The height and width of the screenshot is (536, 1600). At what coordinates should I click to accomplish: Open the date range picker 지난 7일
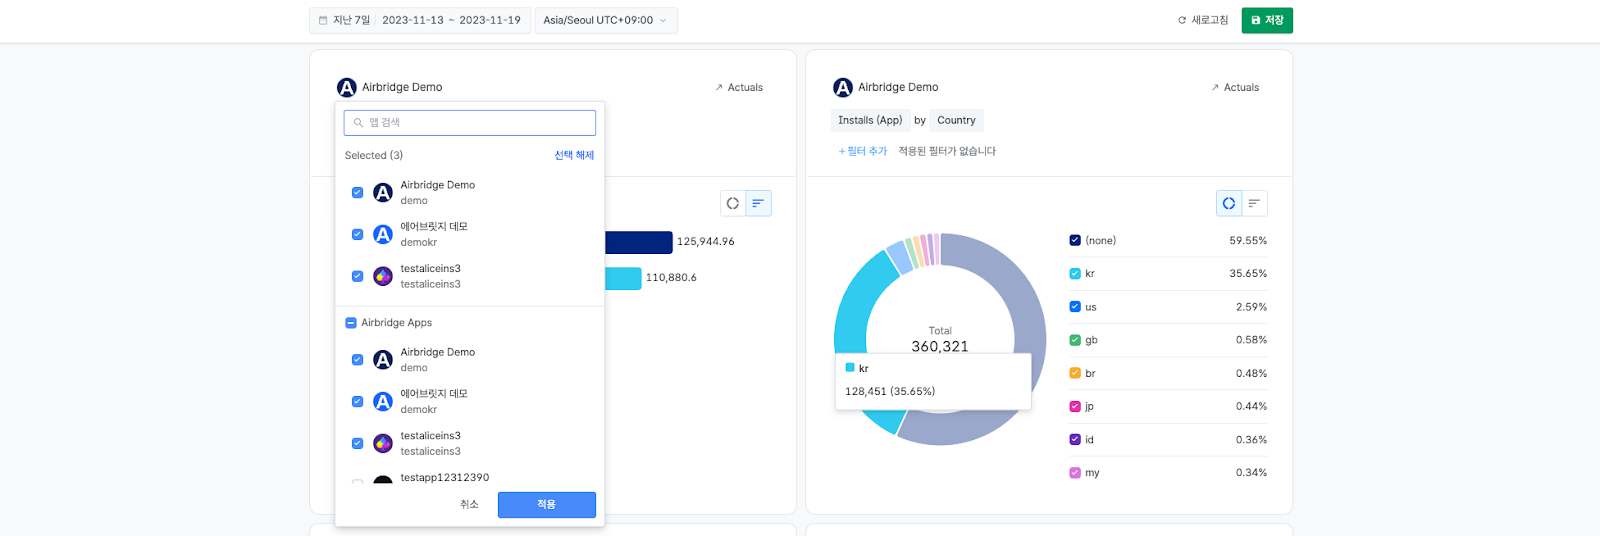tap(421, 20)
